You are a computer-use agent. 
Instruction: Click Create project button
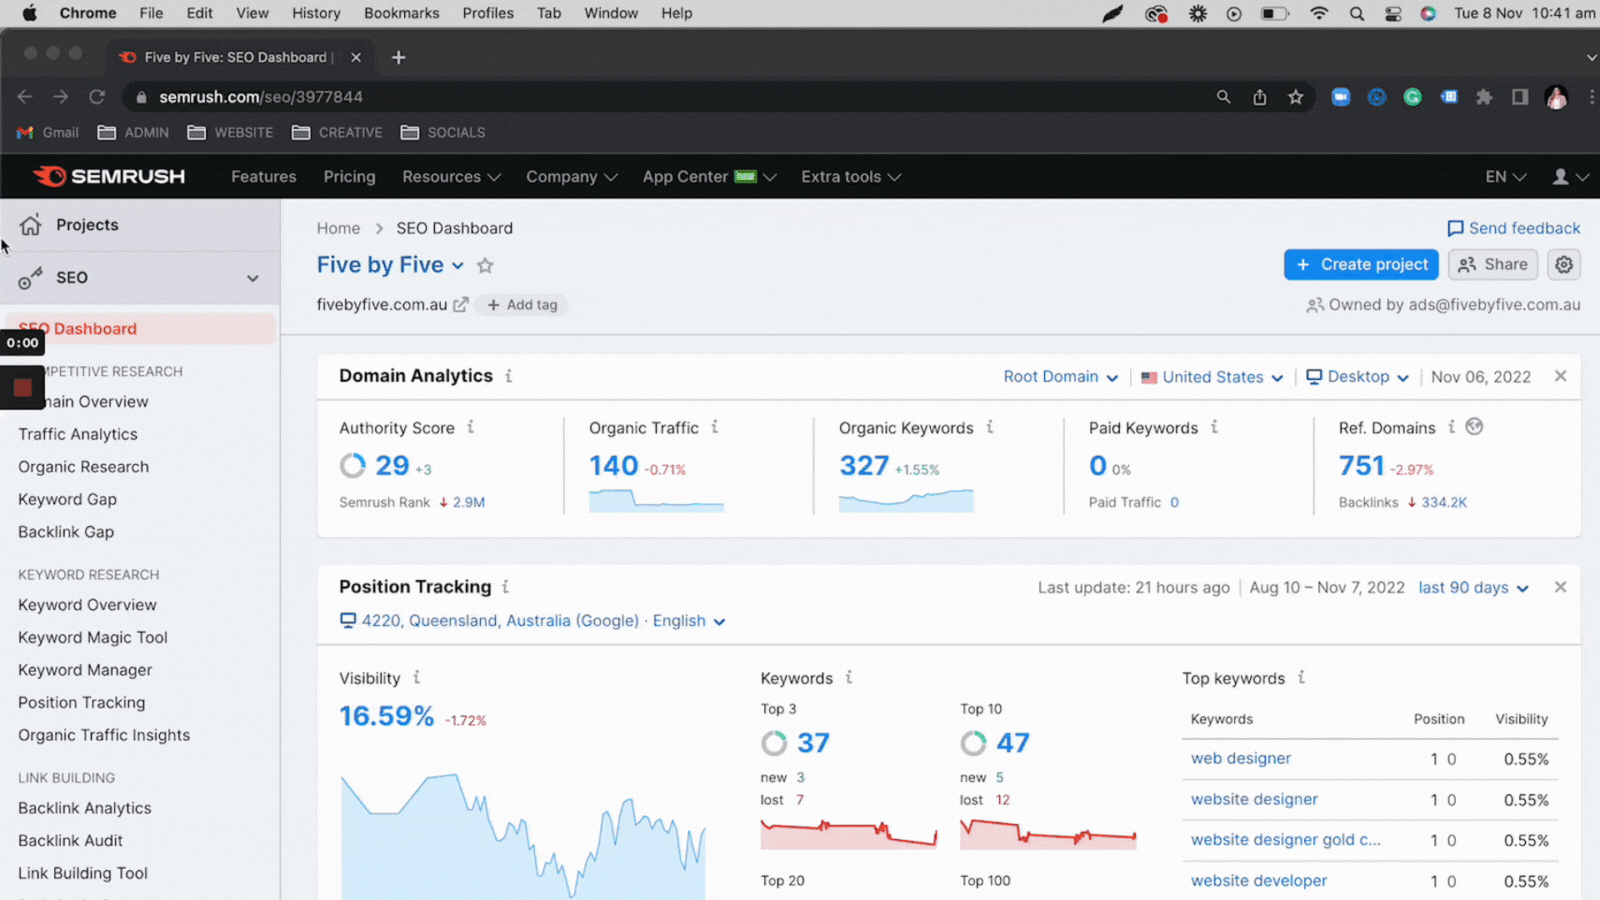tap(1361, 264)
